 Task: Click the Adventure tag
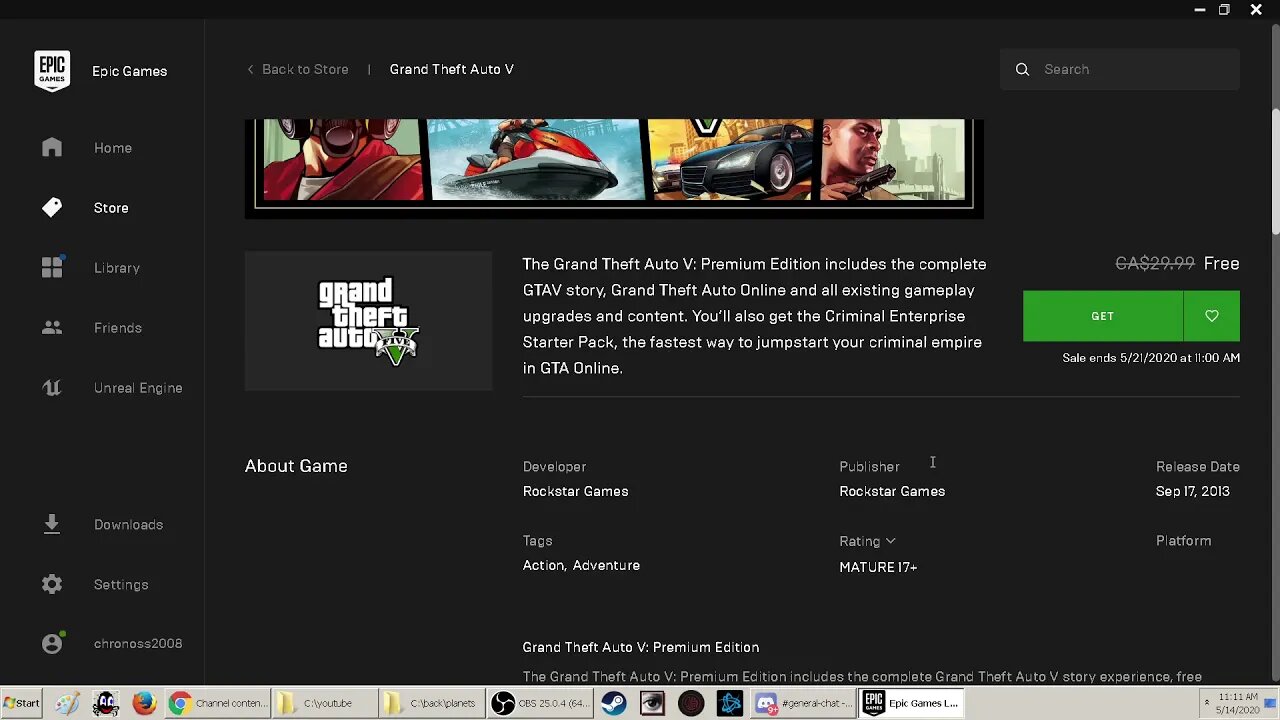pyautogui.click(x=606, y=566)
